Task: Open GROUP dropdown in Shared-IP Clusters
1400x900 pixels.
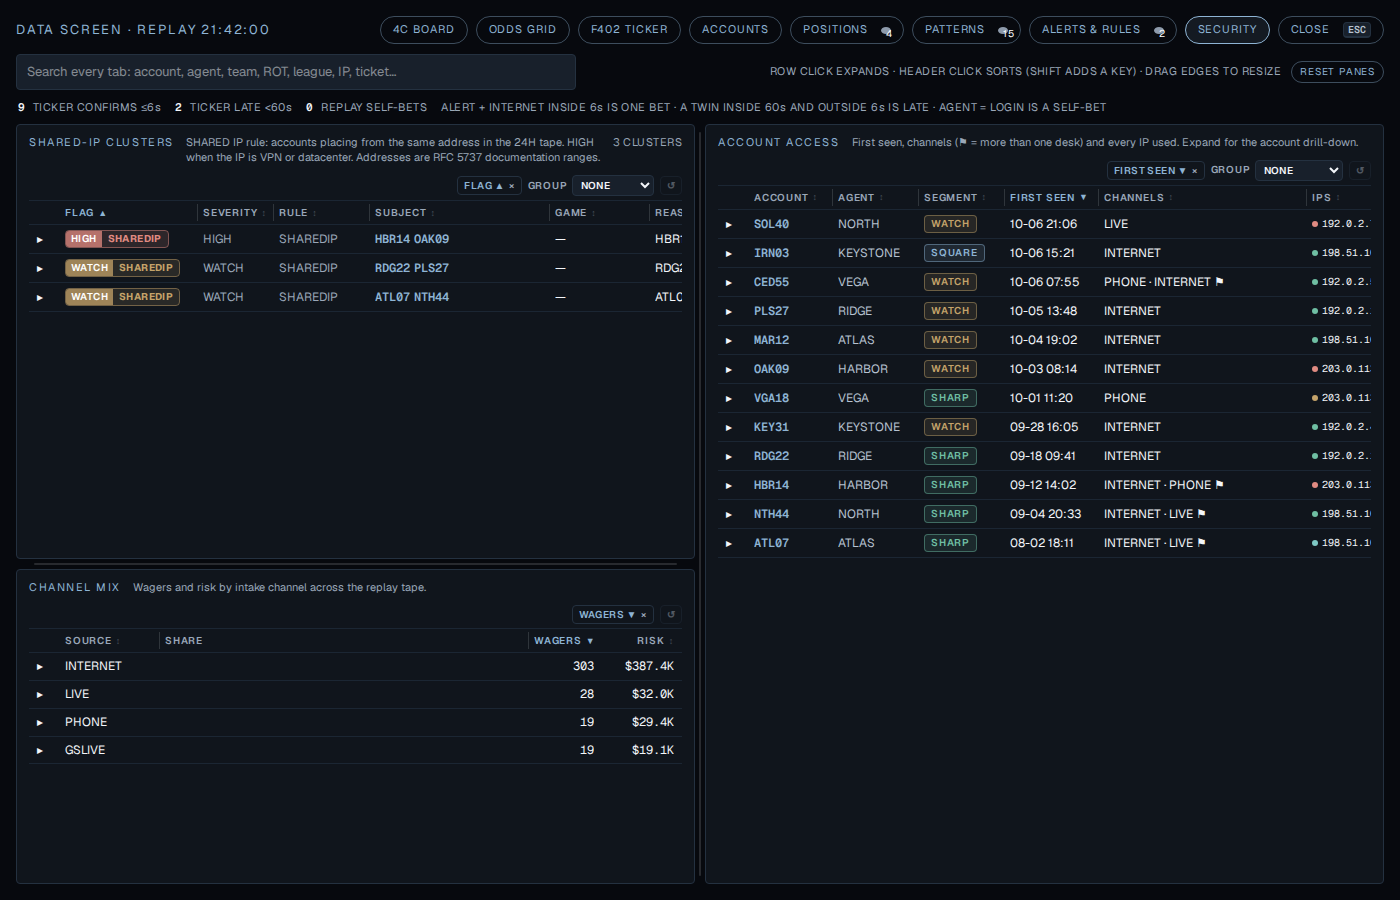Action: click(x=613, y=186)
